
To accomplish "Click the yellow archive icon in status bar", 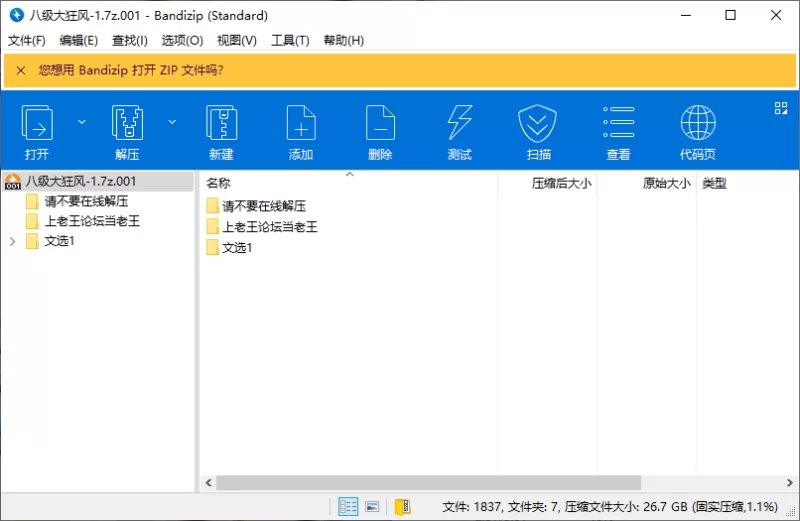I will click(402, 507).
